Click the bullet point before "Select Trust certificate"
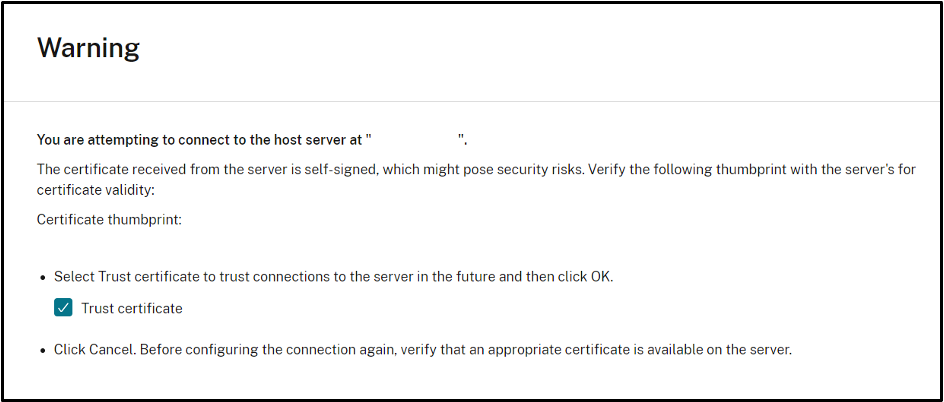This screenshot has width=944, height=402. point(42,277)
